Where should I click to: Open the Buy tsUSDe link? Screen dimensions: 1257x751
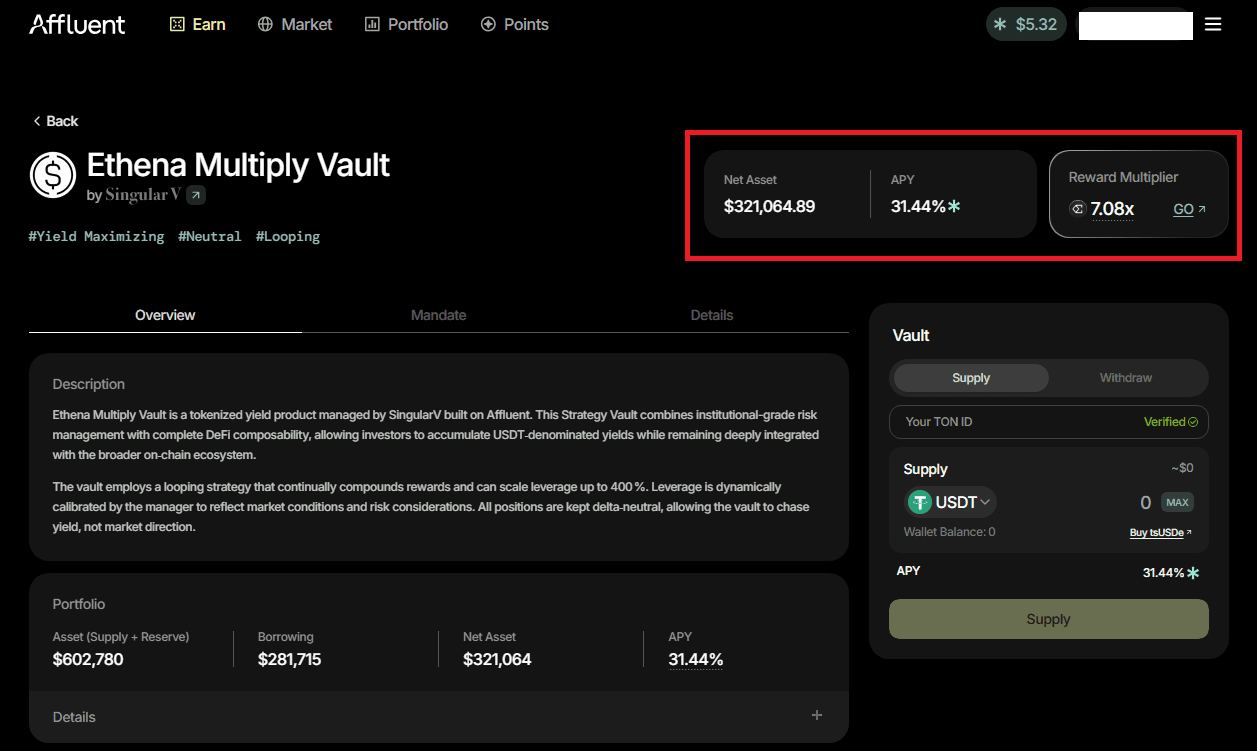click(1161, 533)
